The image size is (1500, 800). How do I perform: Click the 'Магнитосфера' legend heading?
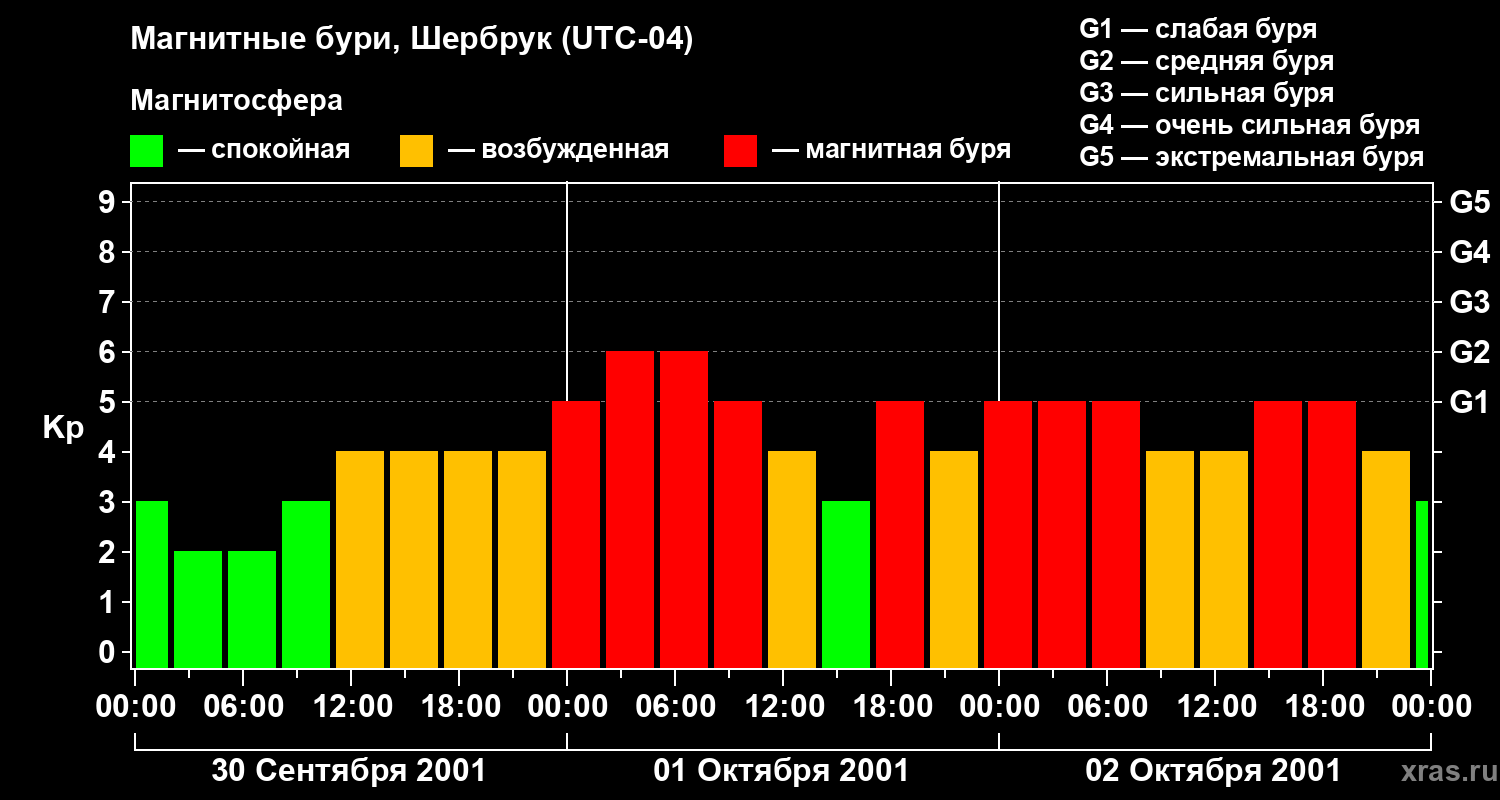pyautogui.click(x=236, y=100)
